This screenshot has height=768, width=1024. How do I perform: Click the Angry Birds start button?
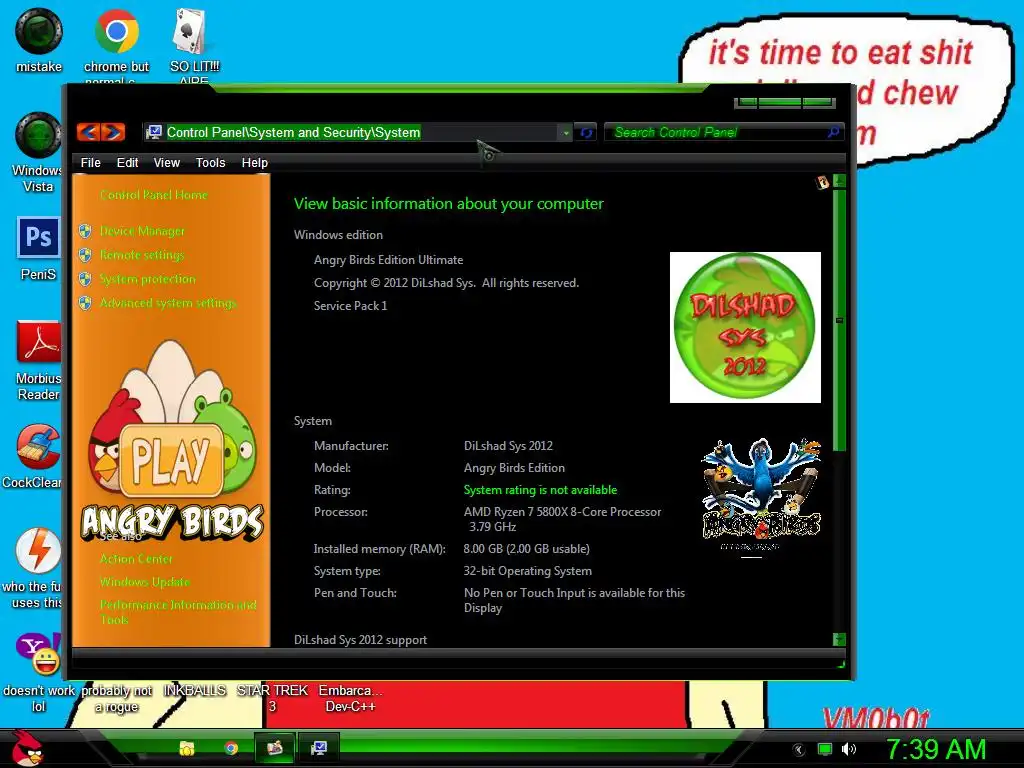(x=27, y=748)
